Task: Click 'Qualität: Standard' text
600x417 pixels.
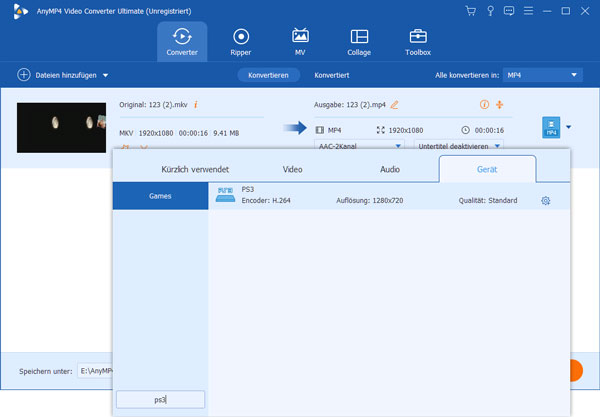Action: [488, 200]
